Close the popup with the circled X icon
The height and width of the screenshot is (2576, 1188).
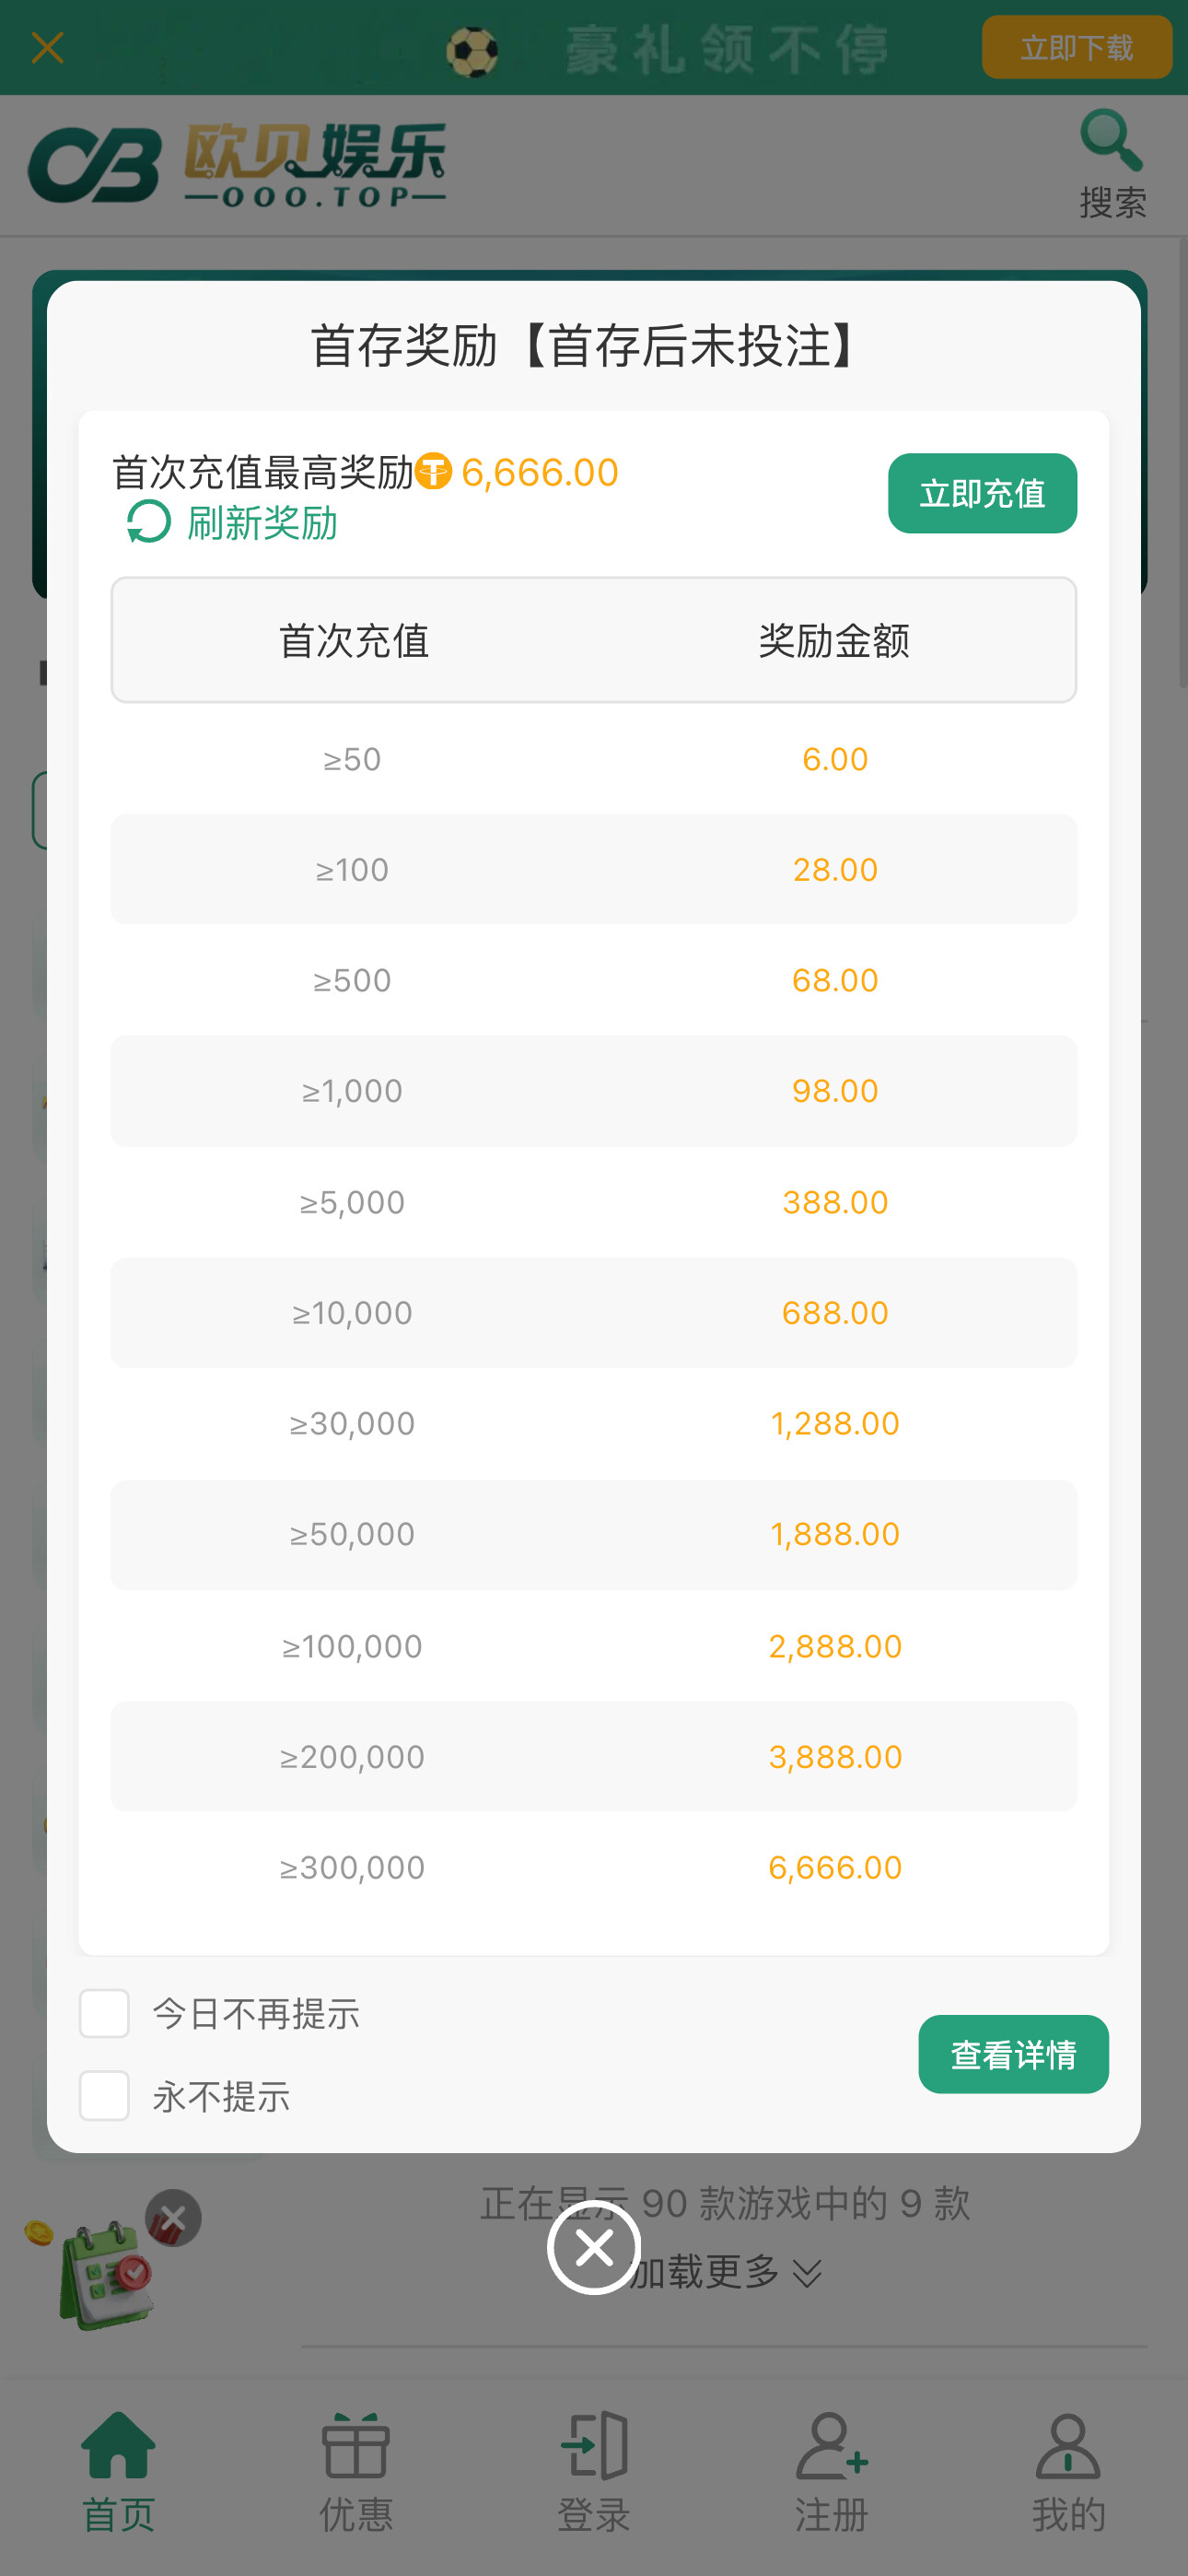click(594, 2247)
